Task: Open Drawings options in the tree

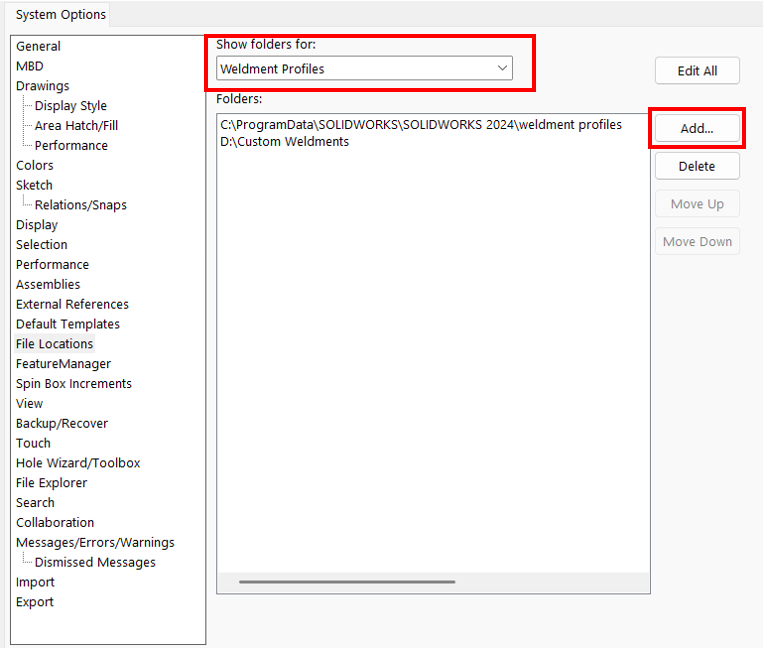Action: click(x=43, y=86)
